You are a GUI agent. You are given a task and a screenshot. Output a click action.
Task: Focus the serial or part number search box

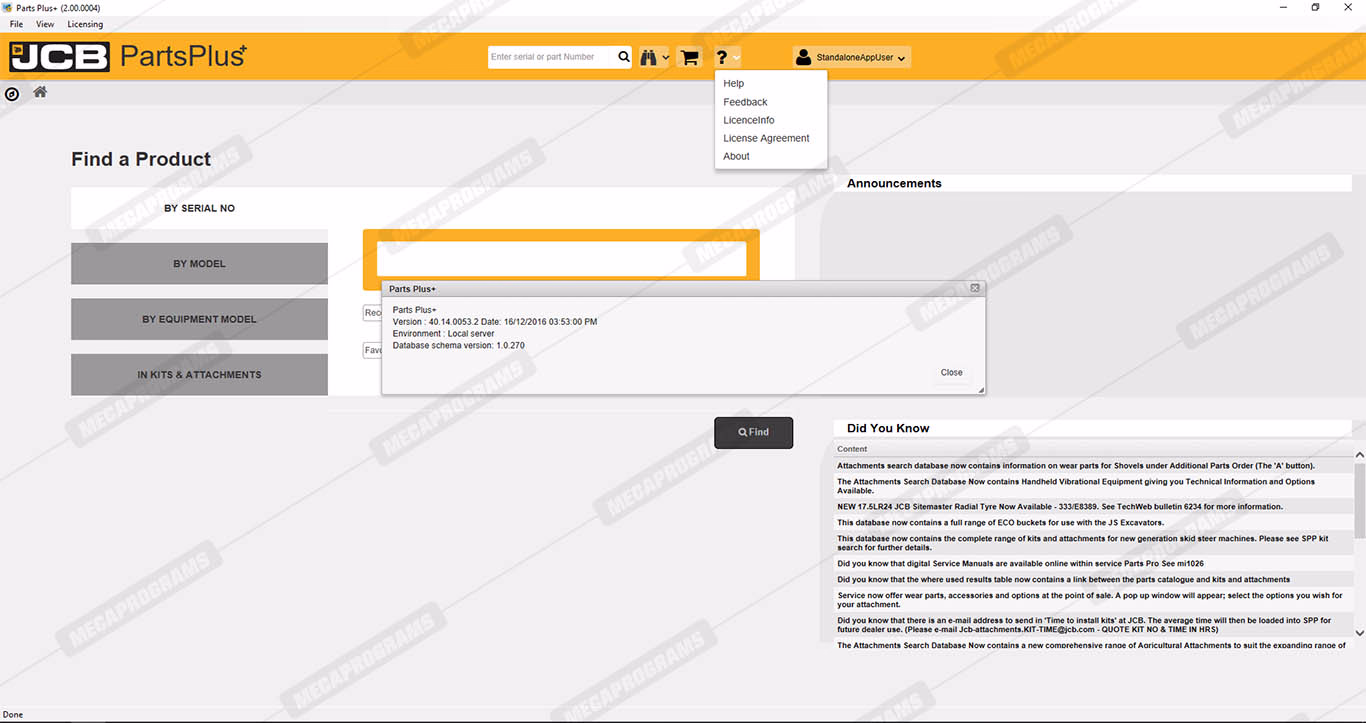(x=551, y=57)
